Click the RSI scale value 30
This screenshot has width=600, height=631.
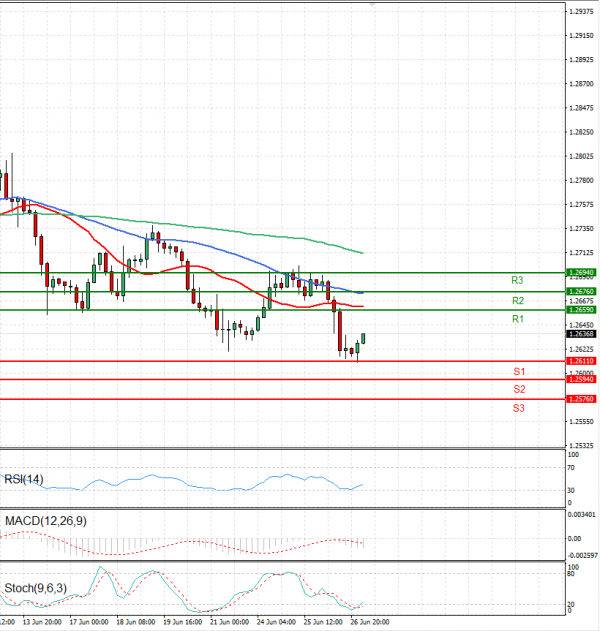click(x=571, y=490)
